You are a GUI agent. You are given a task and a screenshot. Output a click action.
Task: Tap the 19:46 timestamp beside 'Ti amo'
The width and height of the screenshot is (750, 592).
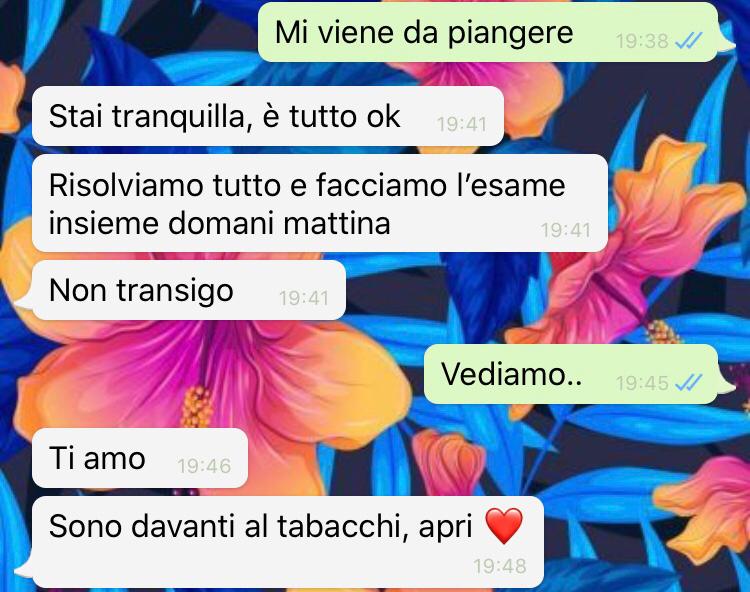tap(204, 466)
